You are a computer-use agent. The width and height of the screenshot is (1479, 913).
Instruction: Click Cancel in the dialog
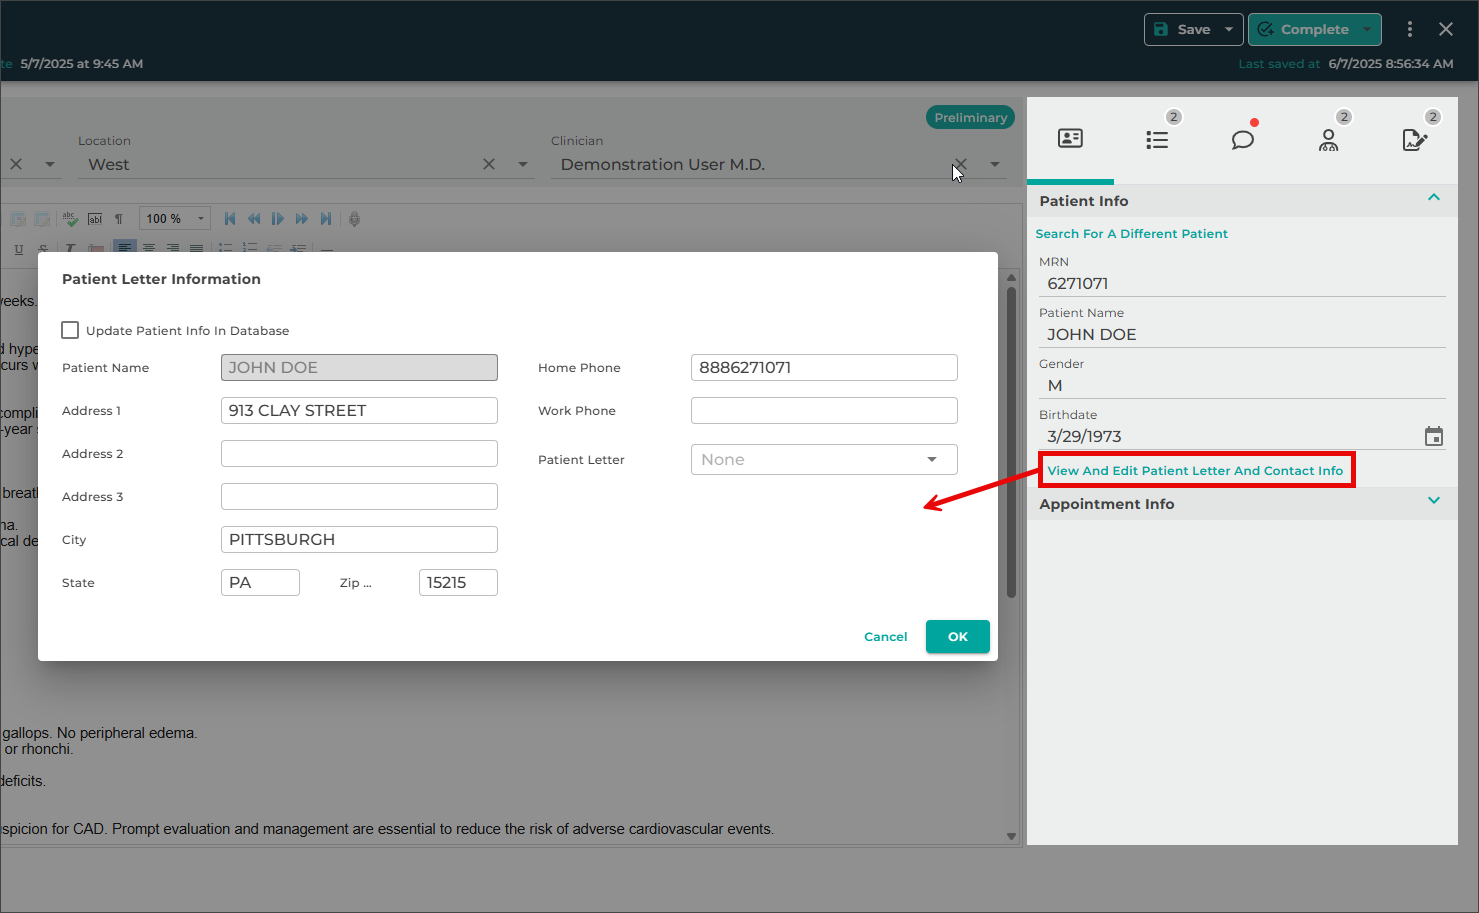click(x=885, y=637)
